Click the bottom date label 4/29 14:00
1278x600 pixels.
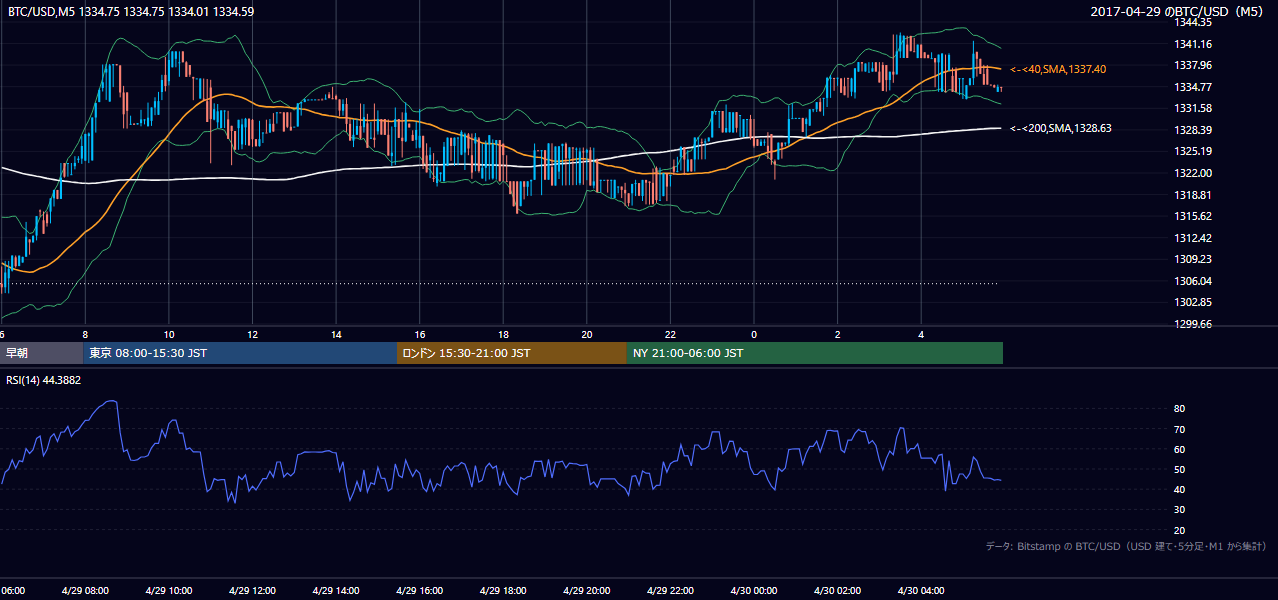coord(335,591)
